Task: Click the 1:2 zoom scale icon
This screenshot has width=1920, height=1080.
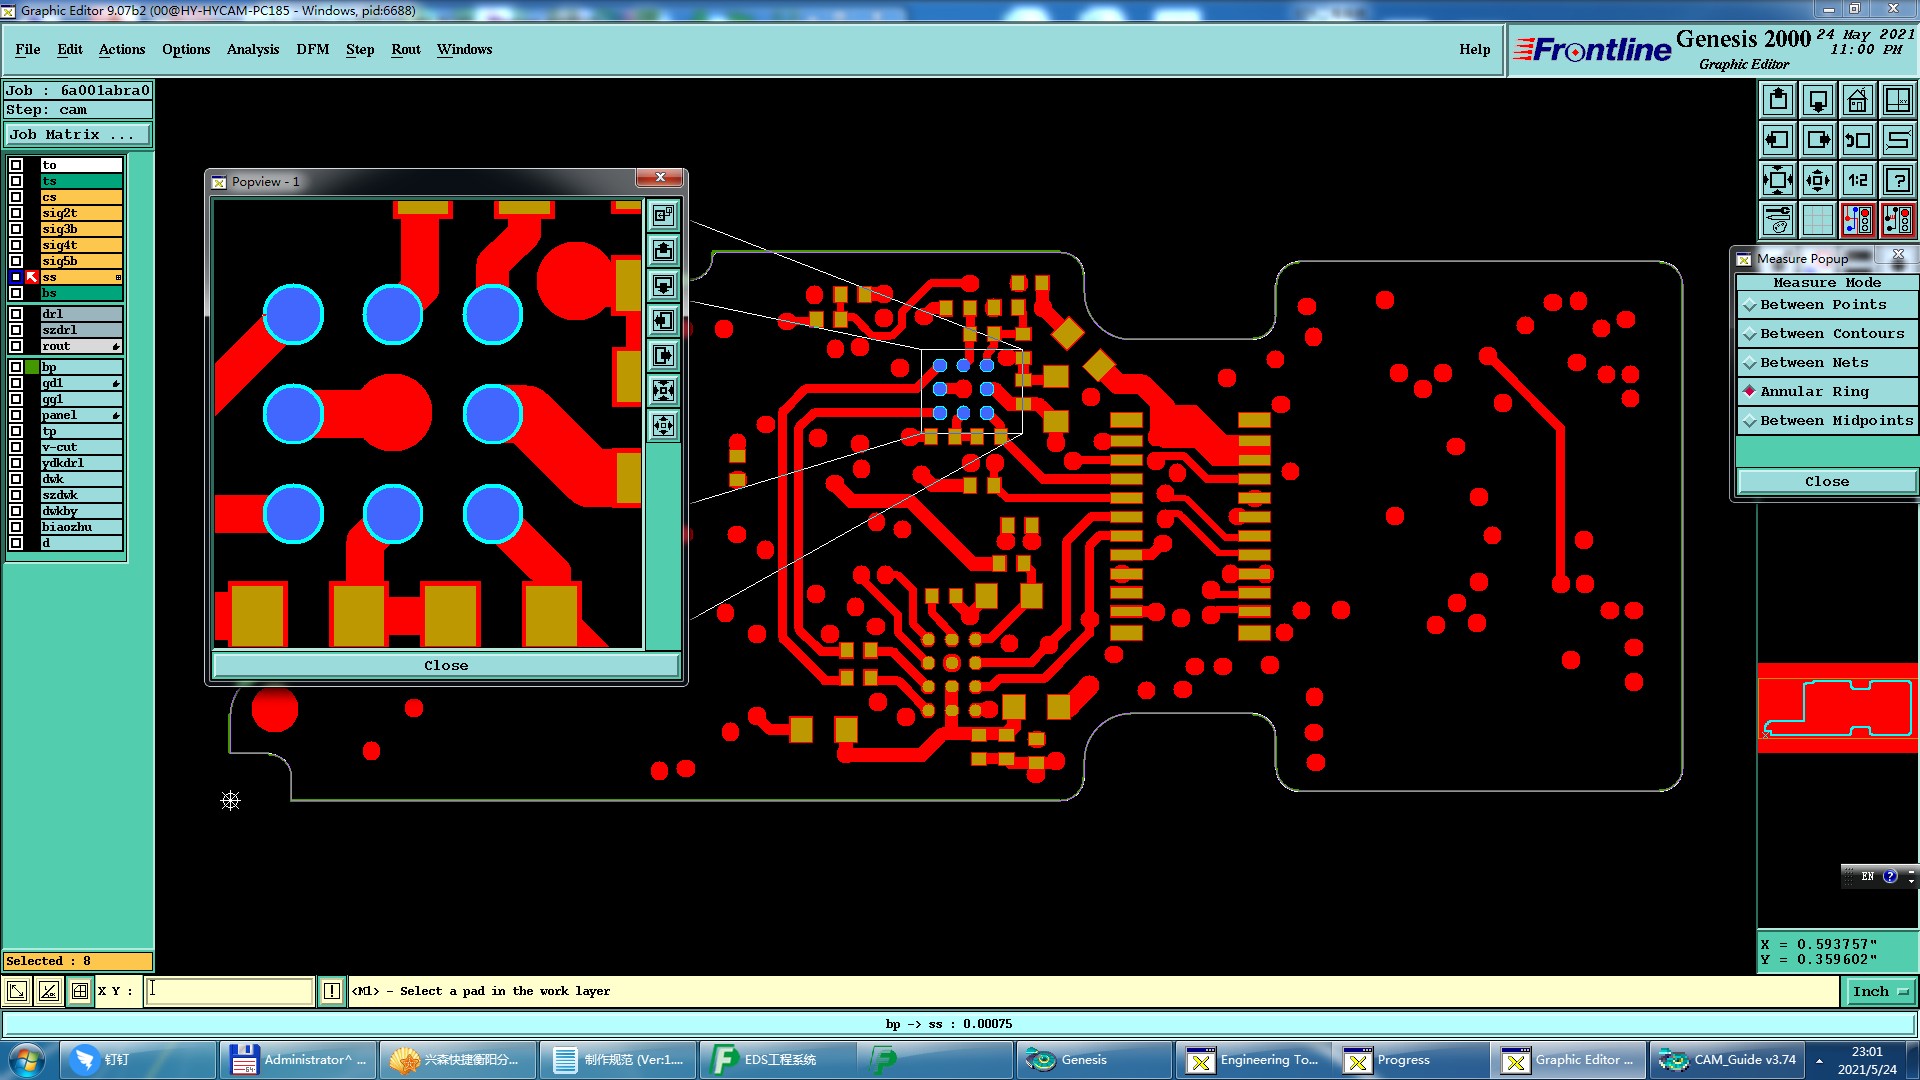Action: (1857, 180)
